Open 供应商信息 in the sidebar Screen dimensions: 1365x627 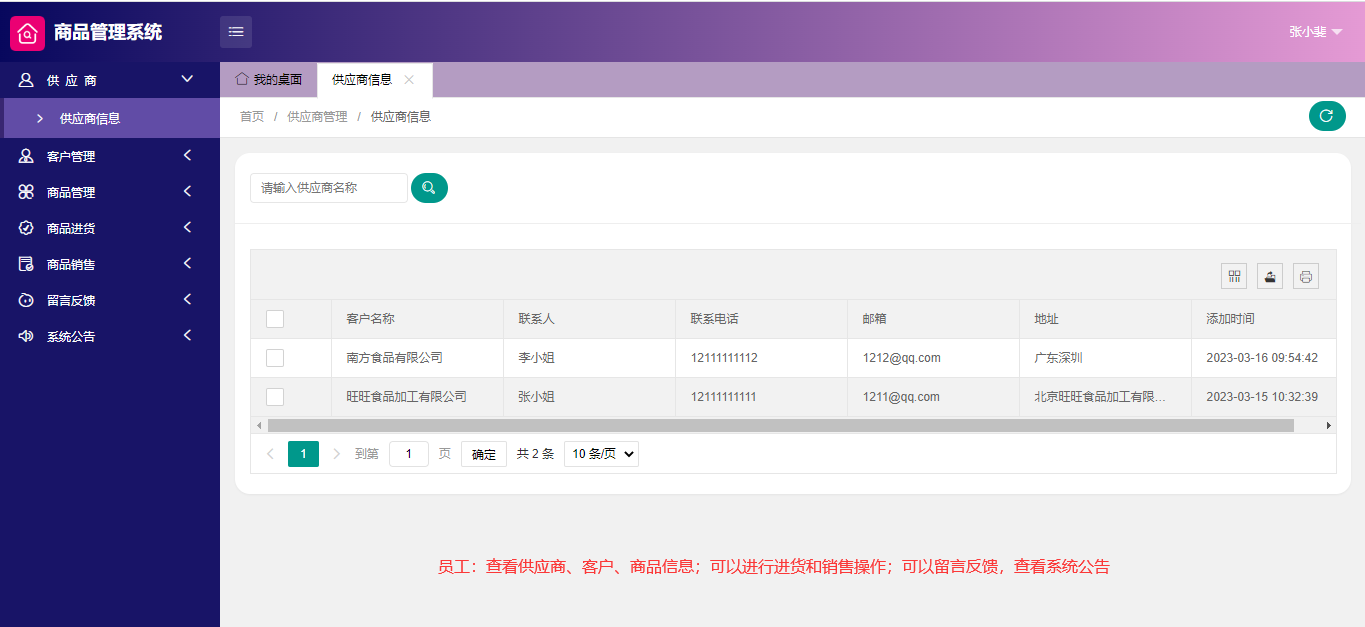coord(110,118)
